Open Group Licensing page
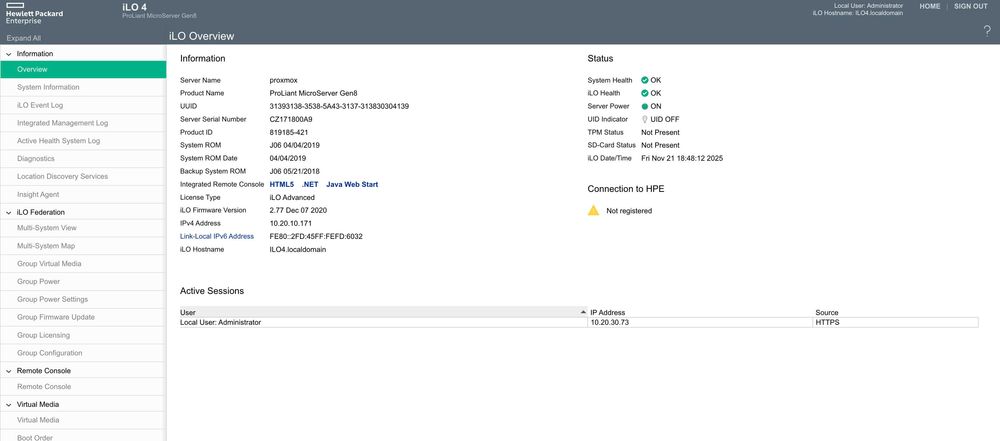This screenshot has height=441, width=1000. pos(83,335)
